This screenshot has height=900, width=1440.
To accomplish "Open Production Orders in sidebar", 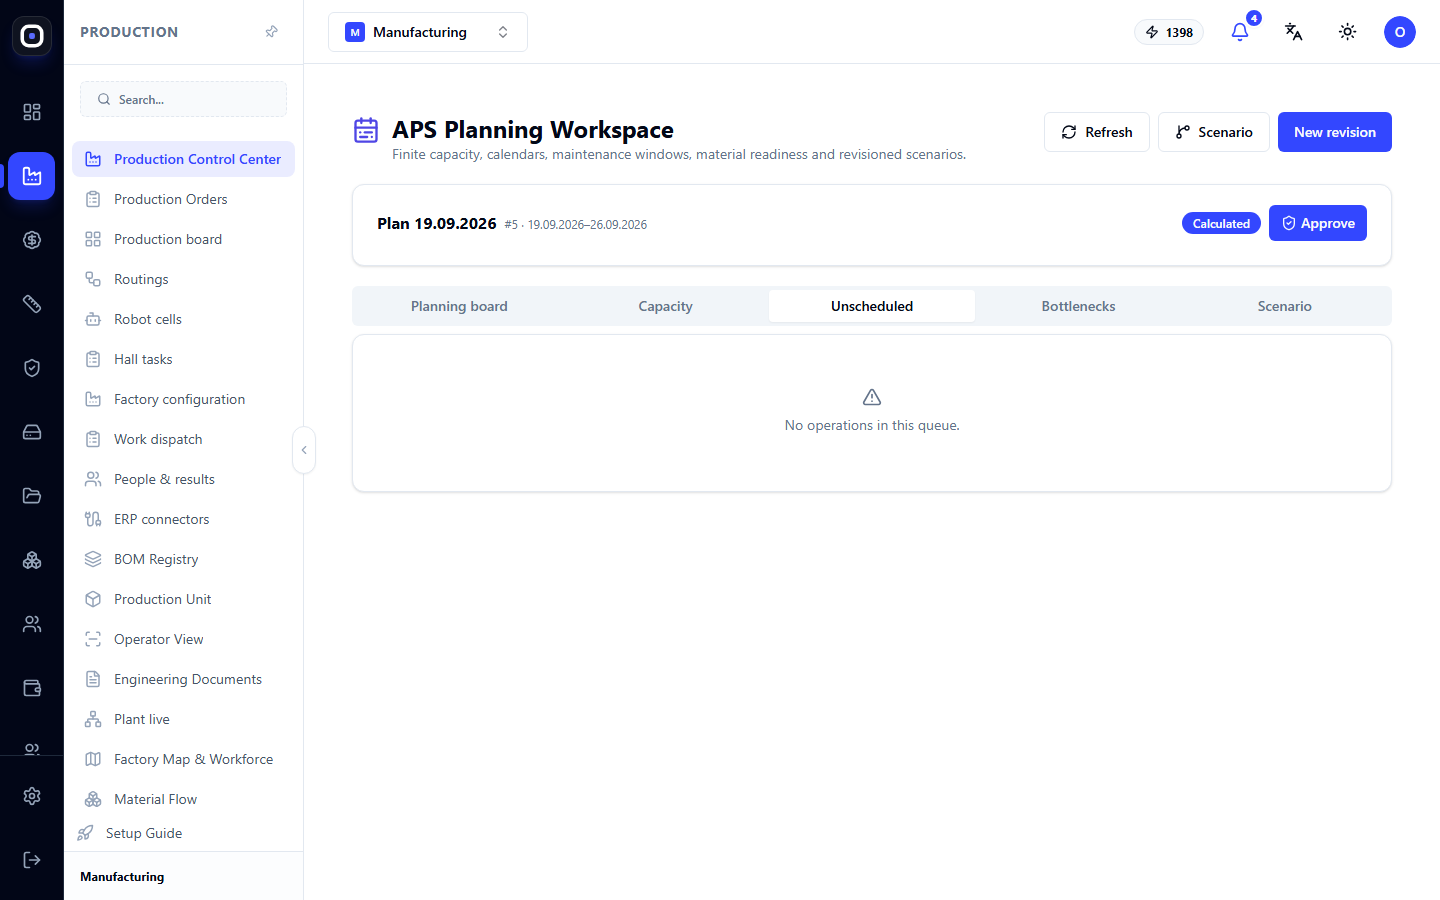I will 184,199.
